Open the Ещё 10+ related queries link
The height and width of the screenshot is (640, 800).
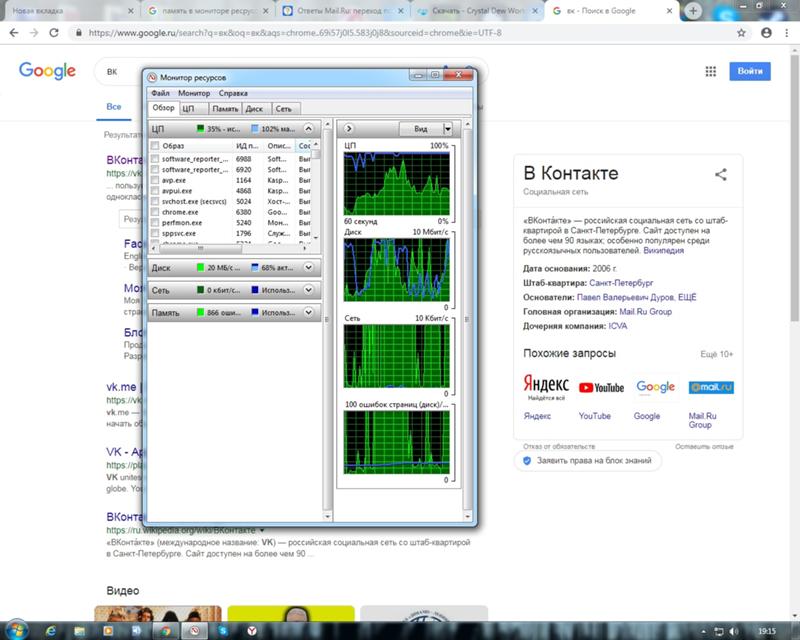point(716,354)
